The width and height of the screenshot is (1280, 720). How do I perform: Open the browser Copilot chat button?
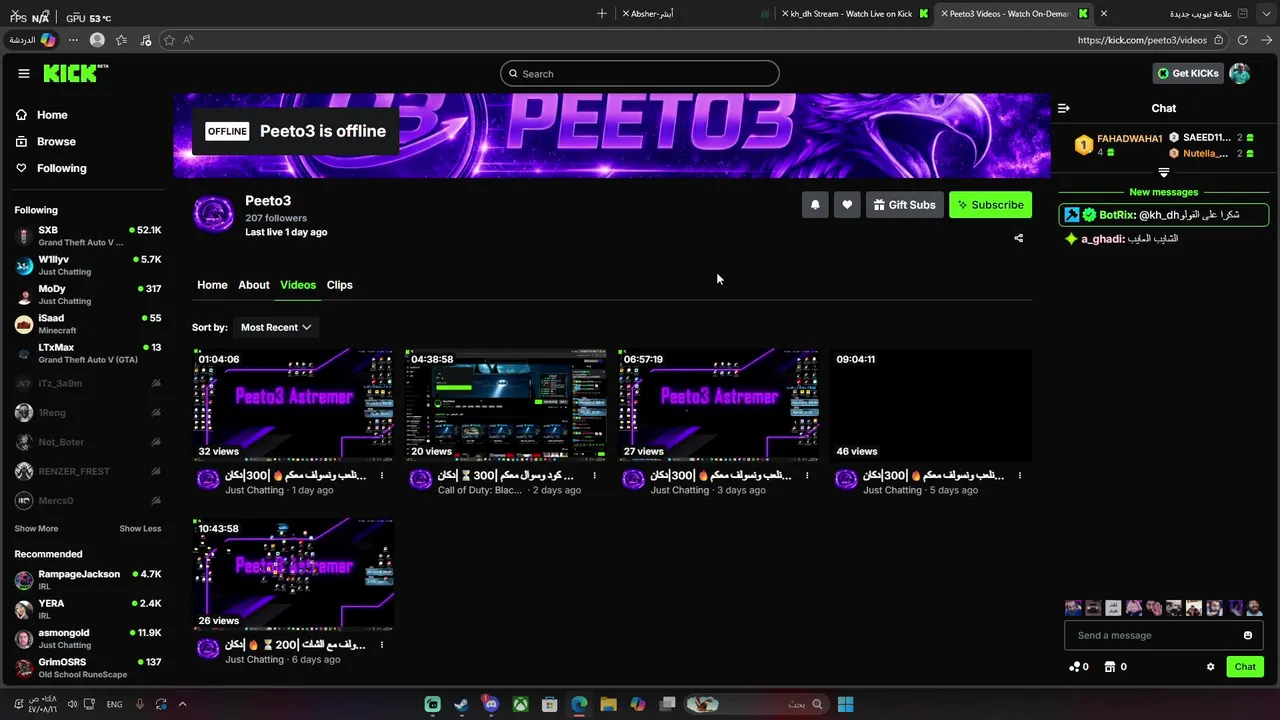point(34,40)
